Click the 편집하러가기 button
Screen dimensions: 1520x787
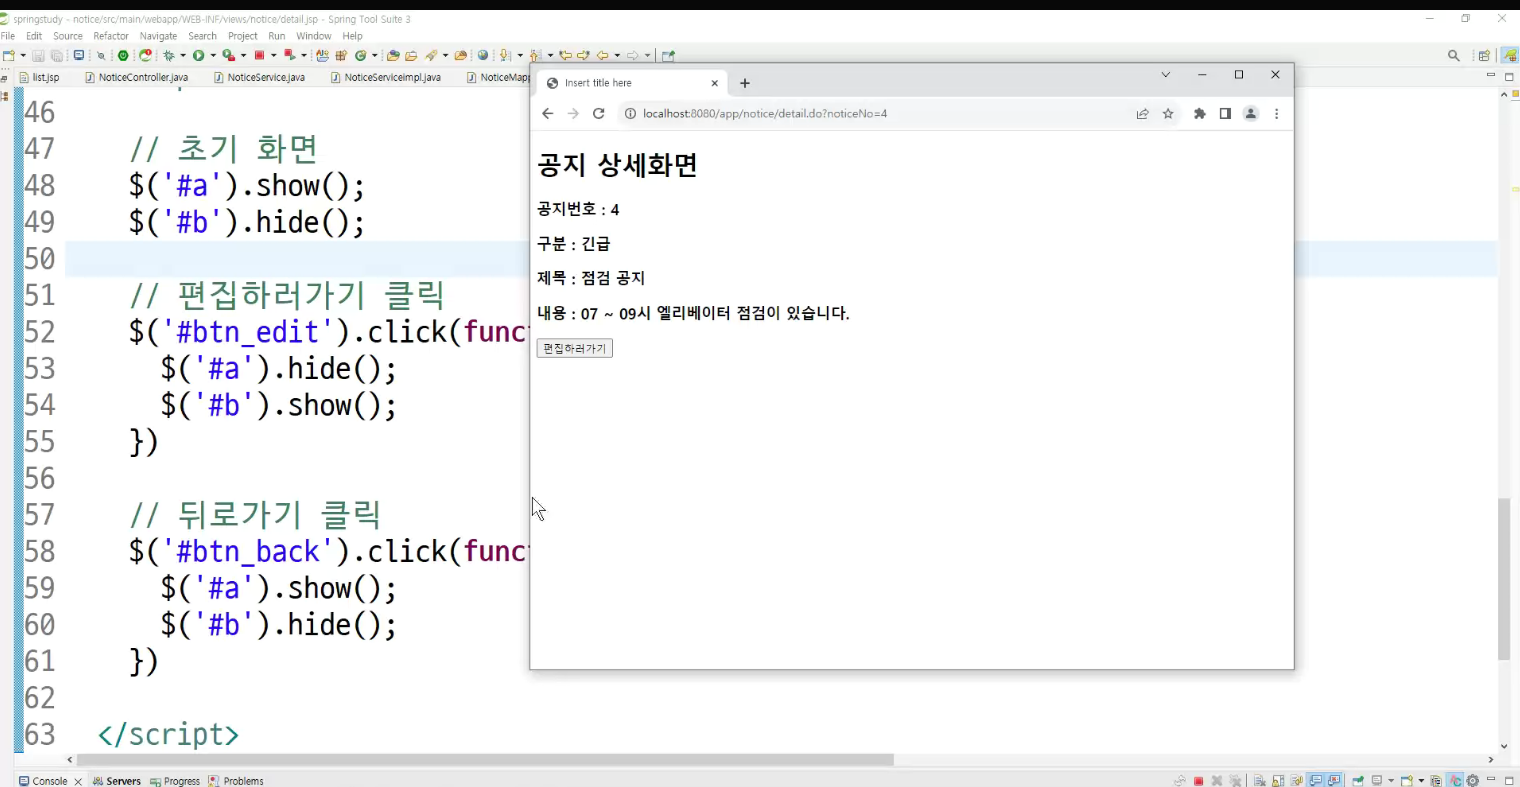point(574,348)
